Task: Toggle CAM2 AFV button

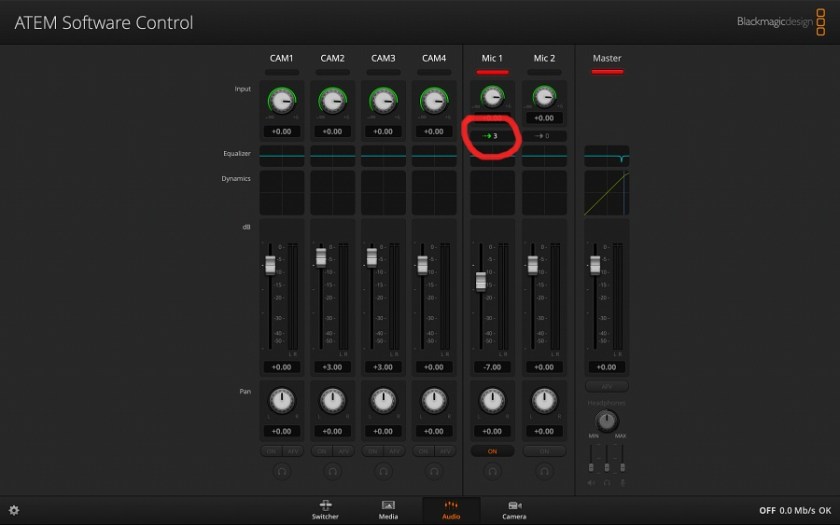Action: point(343,452)
